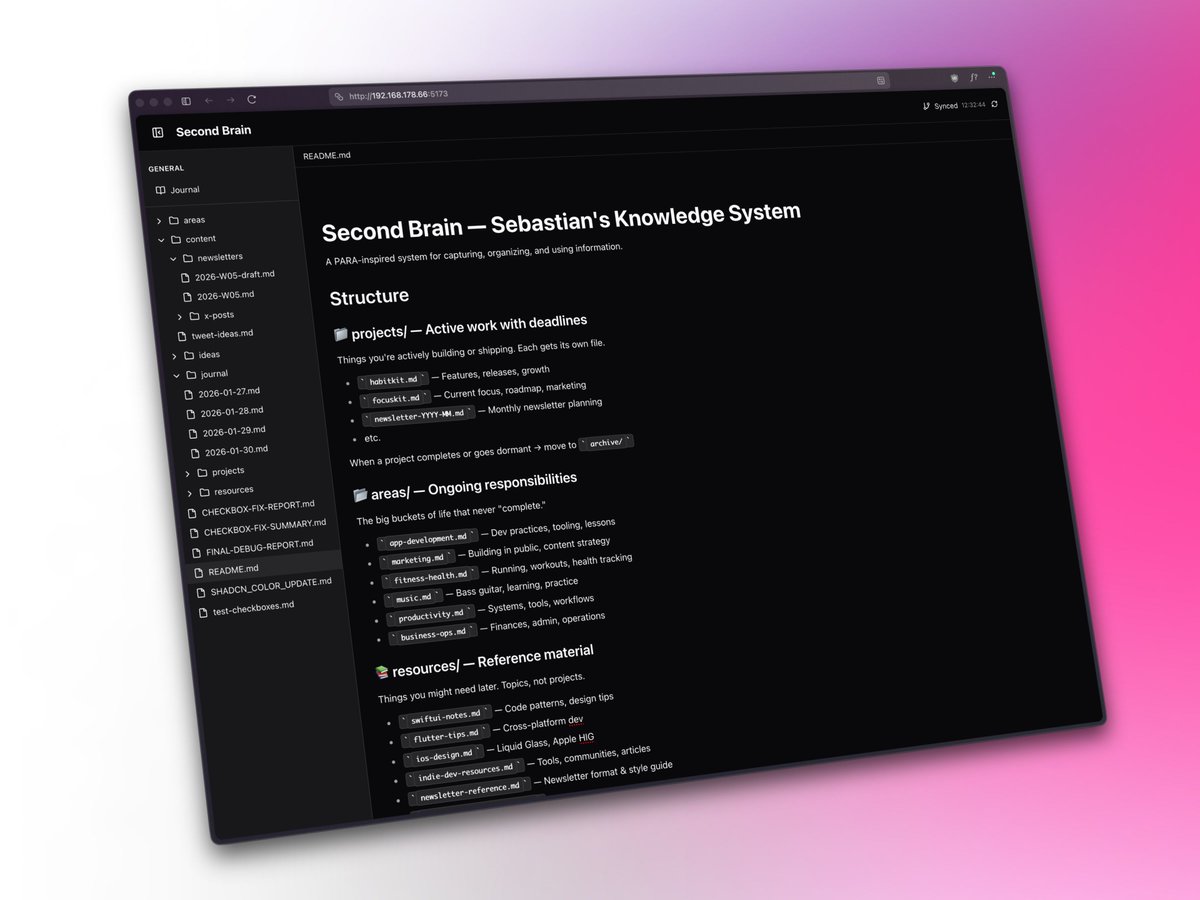Screen dimensions: 1200x900
Task: Expand the resources folder chevron
Action: [189, 492]
